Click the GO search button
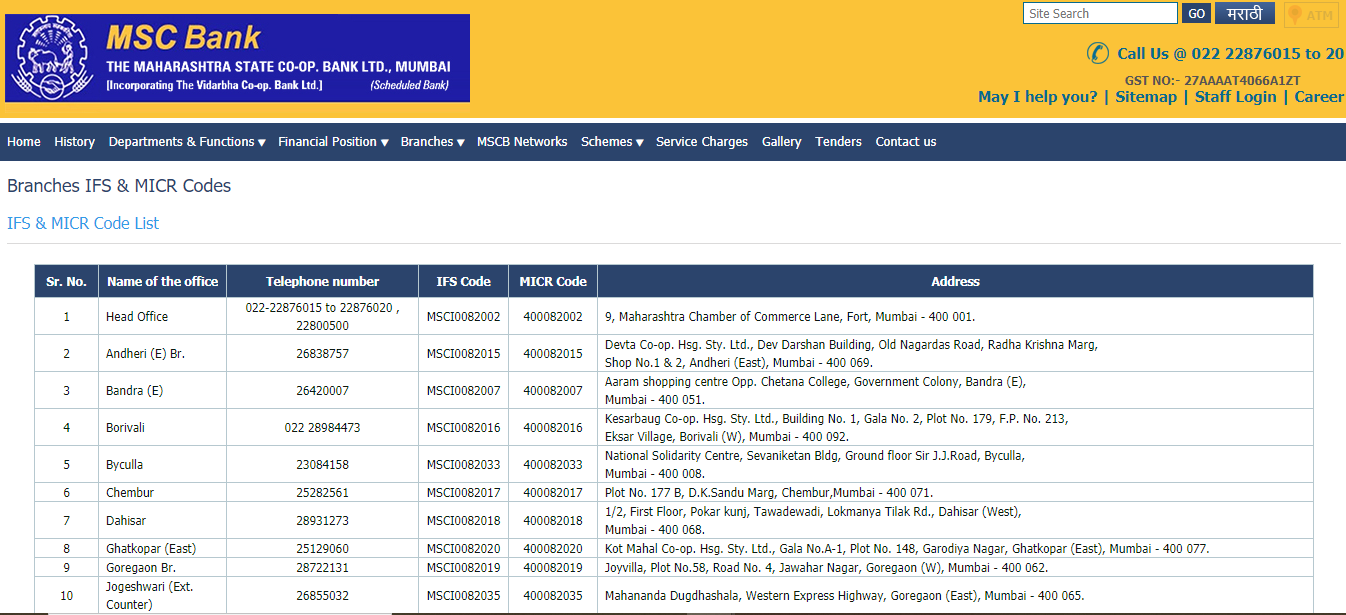 tap(1196, 13)
